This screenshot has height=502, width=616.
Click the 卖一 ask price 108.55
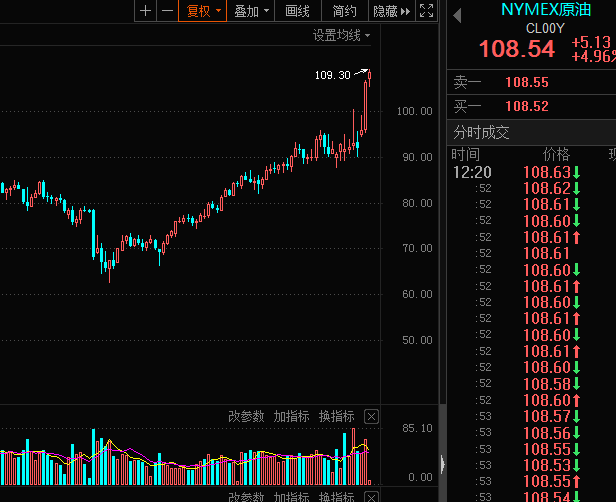[526, 83]
